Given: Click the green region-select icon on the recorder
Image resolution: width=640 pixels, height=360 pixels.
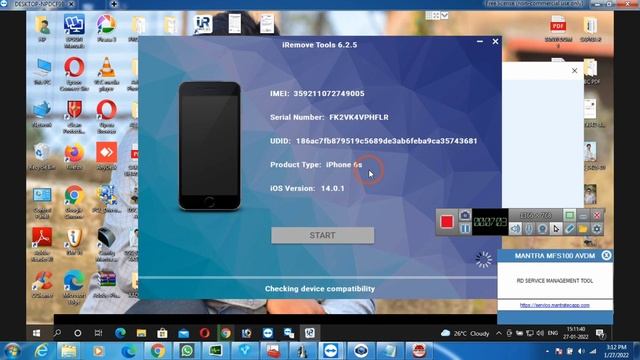Looking at the screenshot, I should 569,215.
